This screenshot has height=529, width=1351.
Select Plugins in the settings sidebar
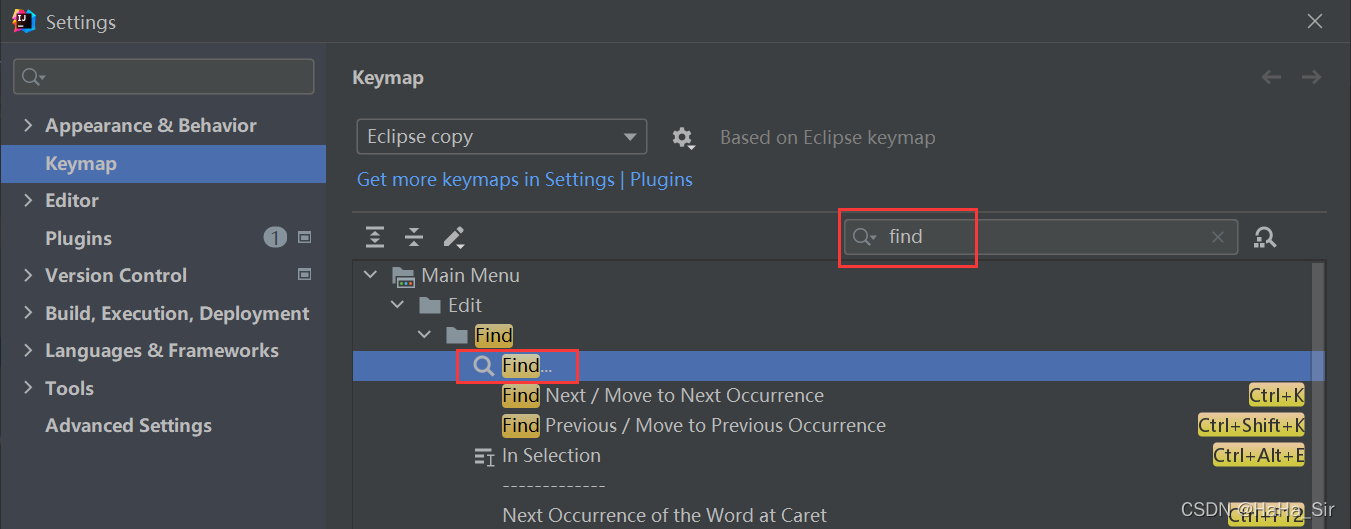pyautogui.click(x=78, y=238)
